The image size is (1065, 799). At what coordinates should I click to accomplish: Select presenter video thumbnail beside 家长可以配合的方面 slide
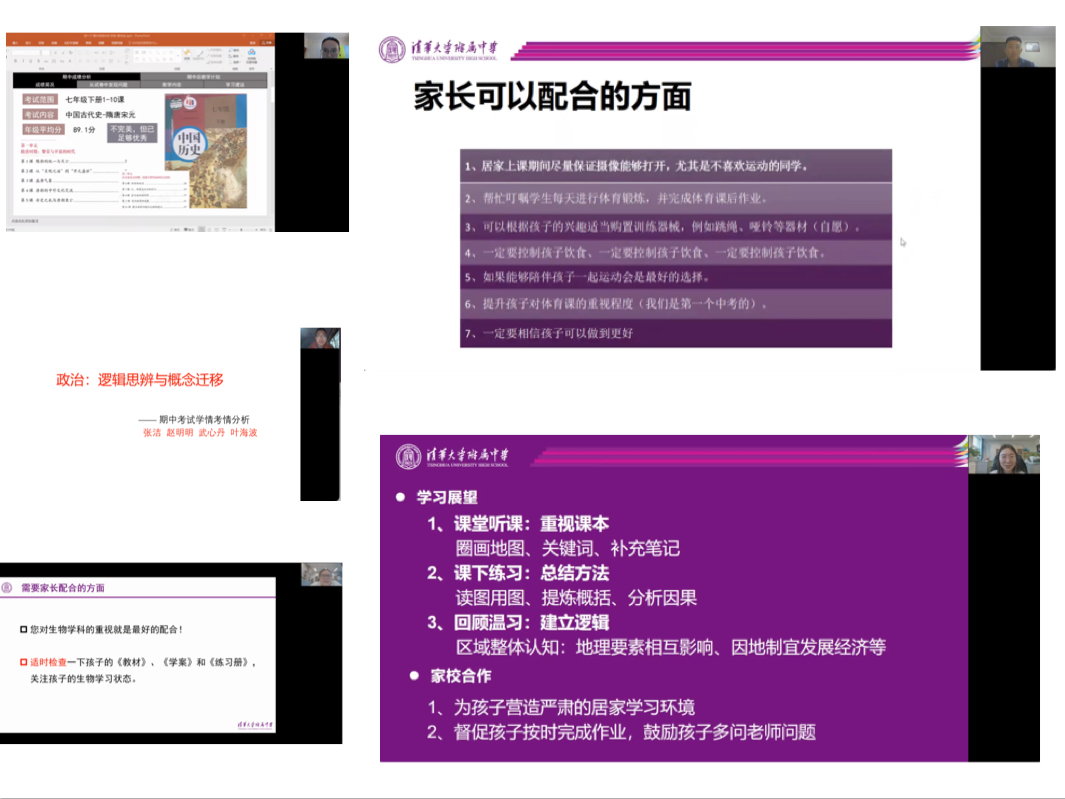tap(1016, 50)
